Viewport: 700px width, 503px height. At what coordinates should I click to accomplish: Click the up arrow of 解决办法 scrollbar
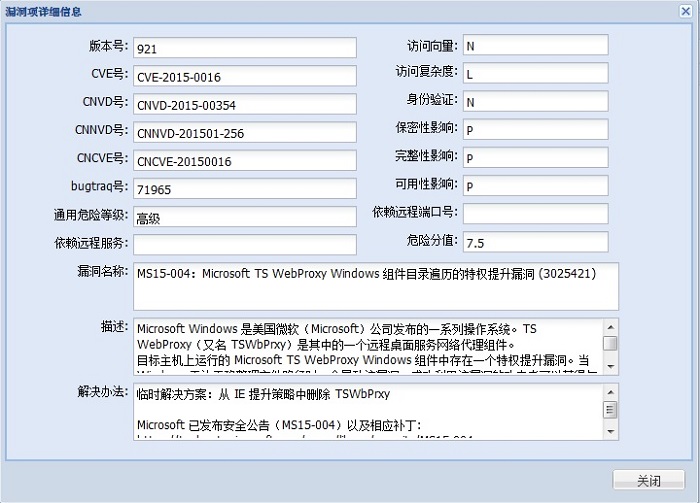tap(610, 392)
